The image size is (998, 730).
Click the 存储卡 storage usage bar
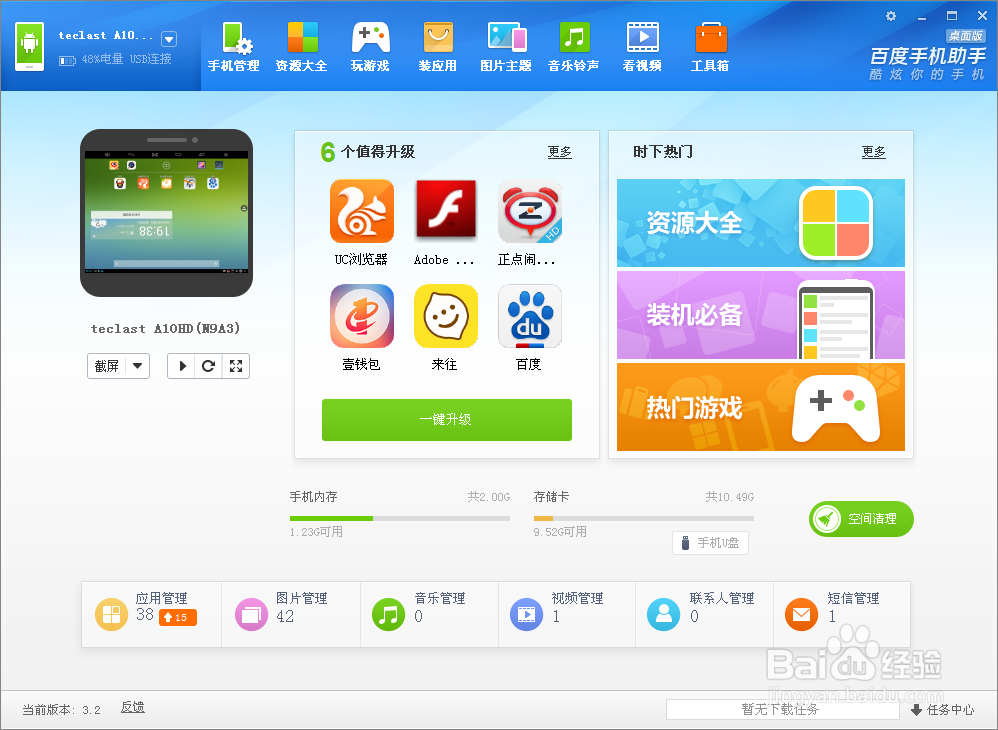(x=643, y=519)
